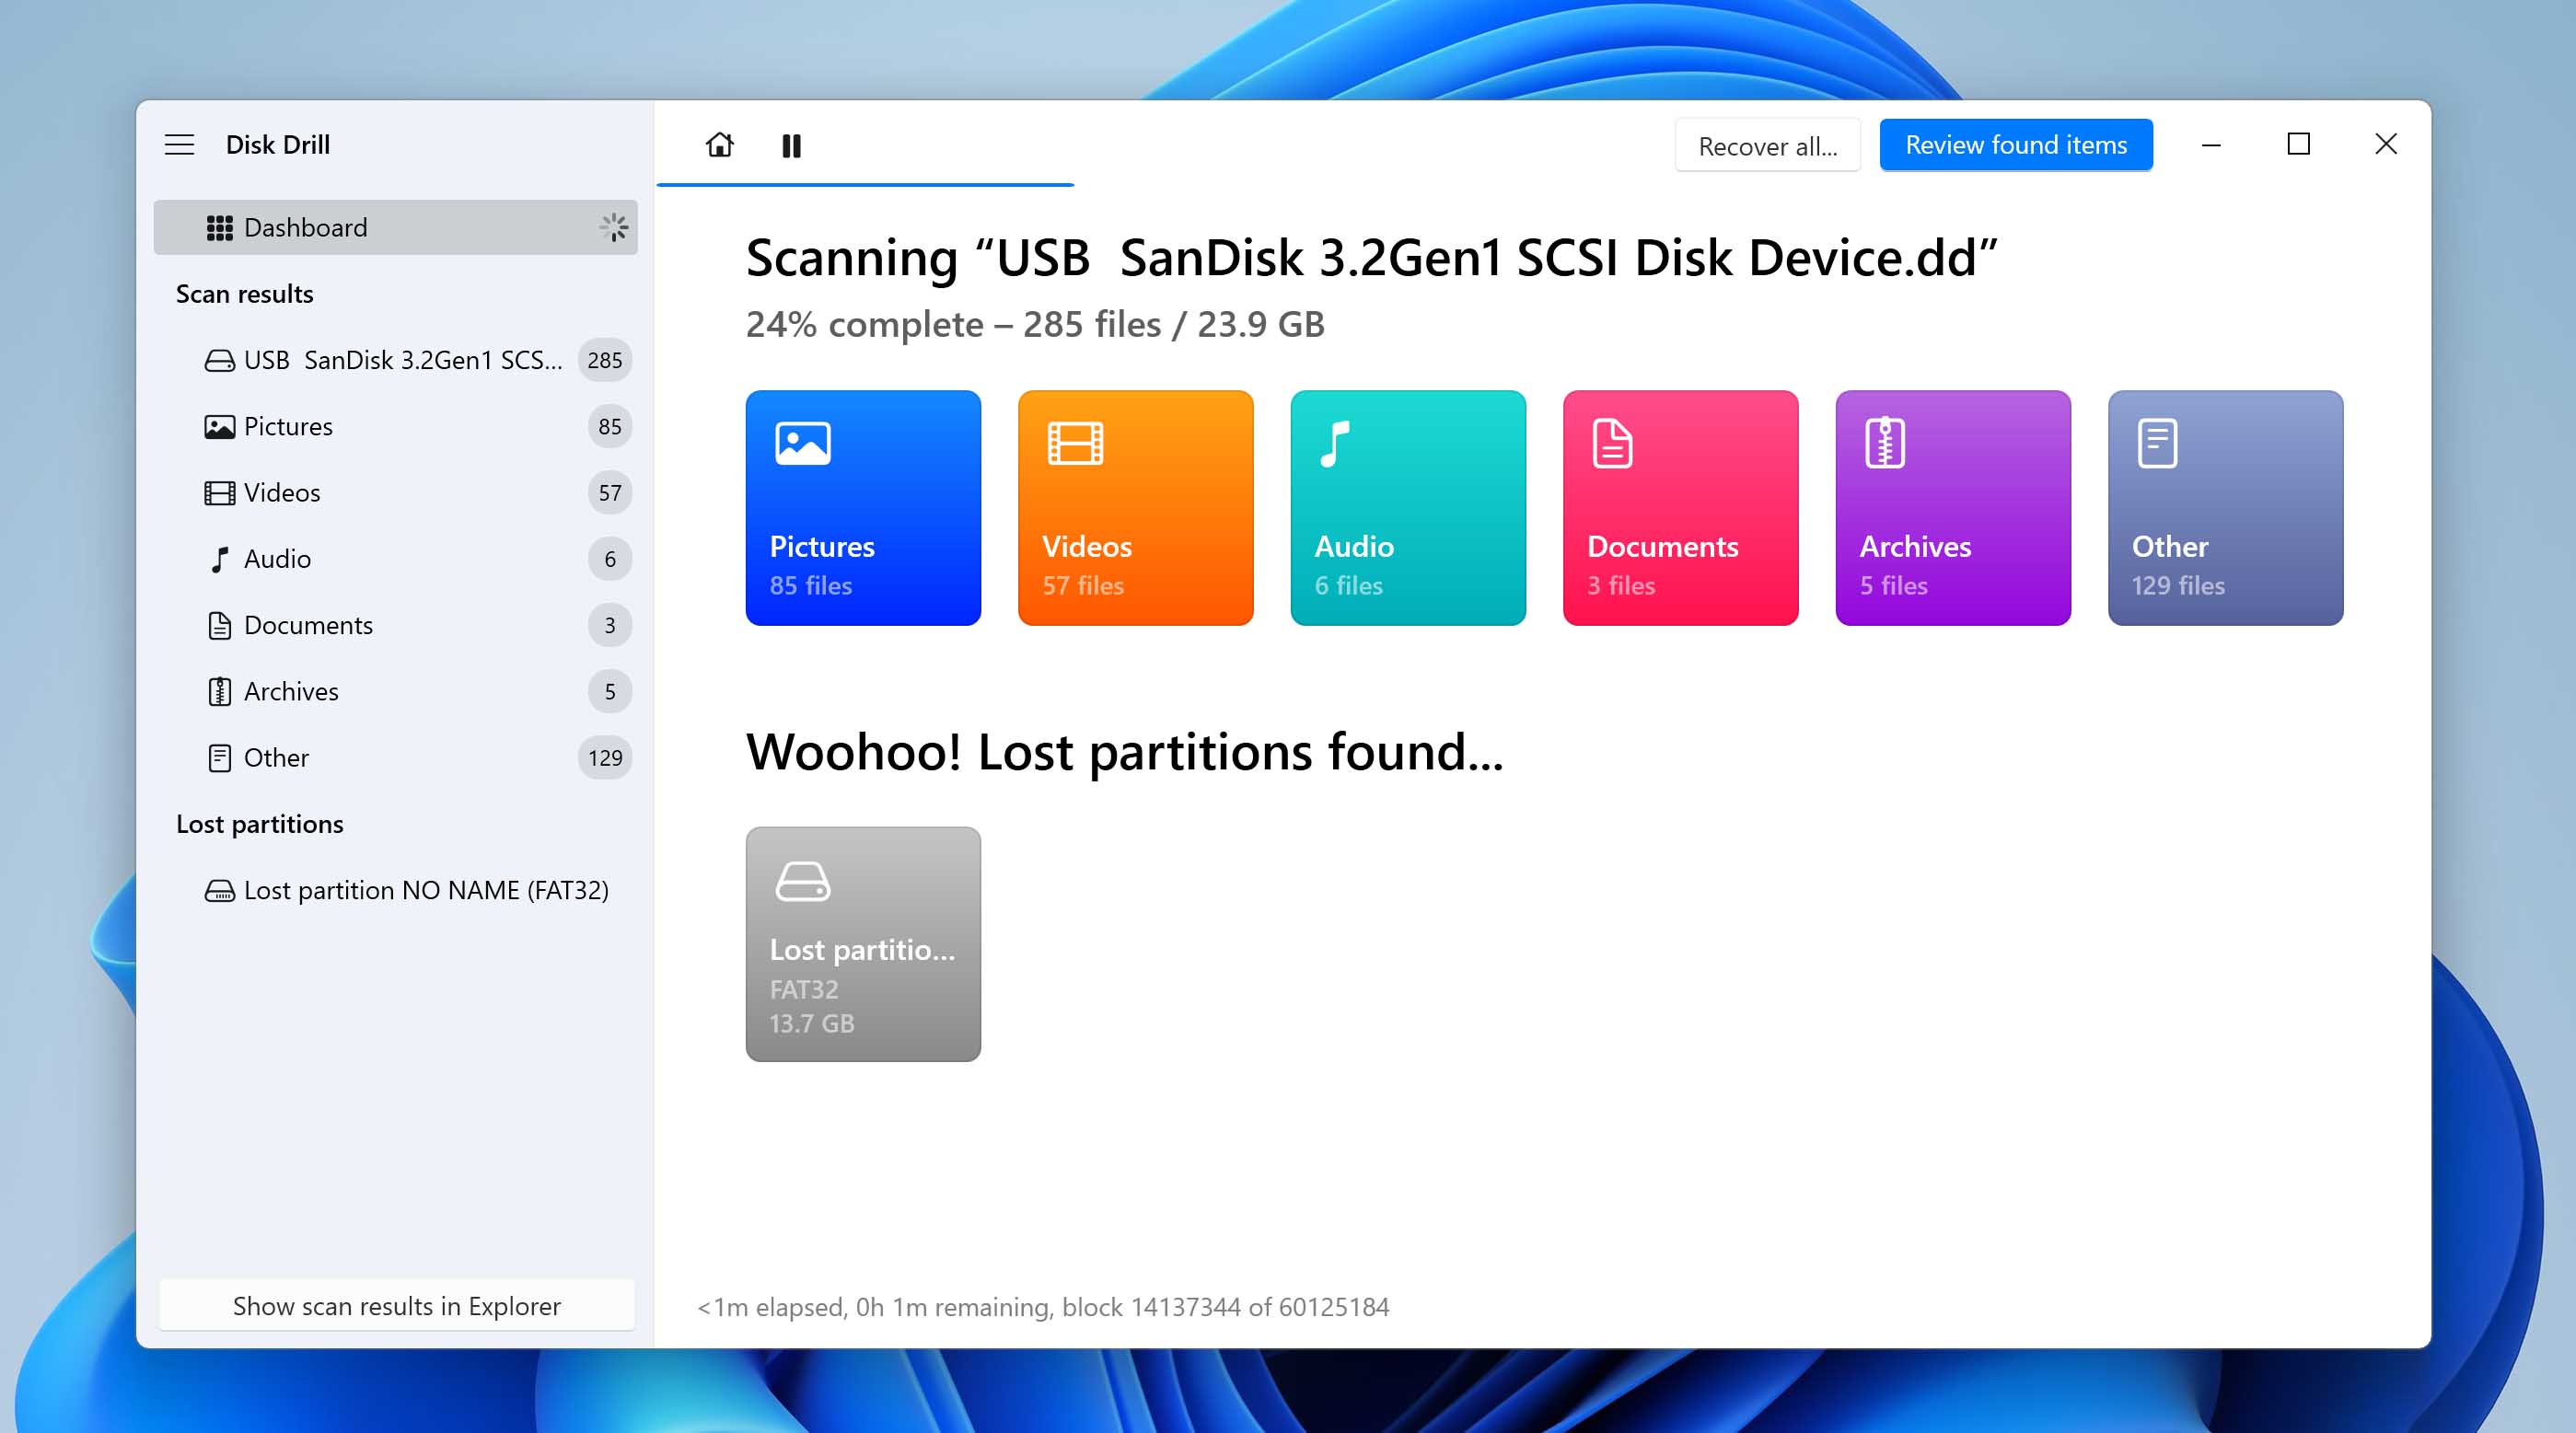Click the scan progress bar under toolbar

click(x=865, y=185)
